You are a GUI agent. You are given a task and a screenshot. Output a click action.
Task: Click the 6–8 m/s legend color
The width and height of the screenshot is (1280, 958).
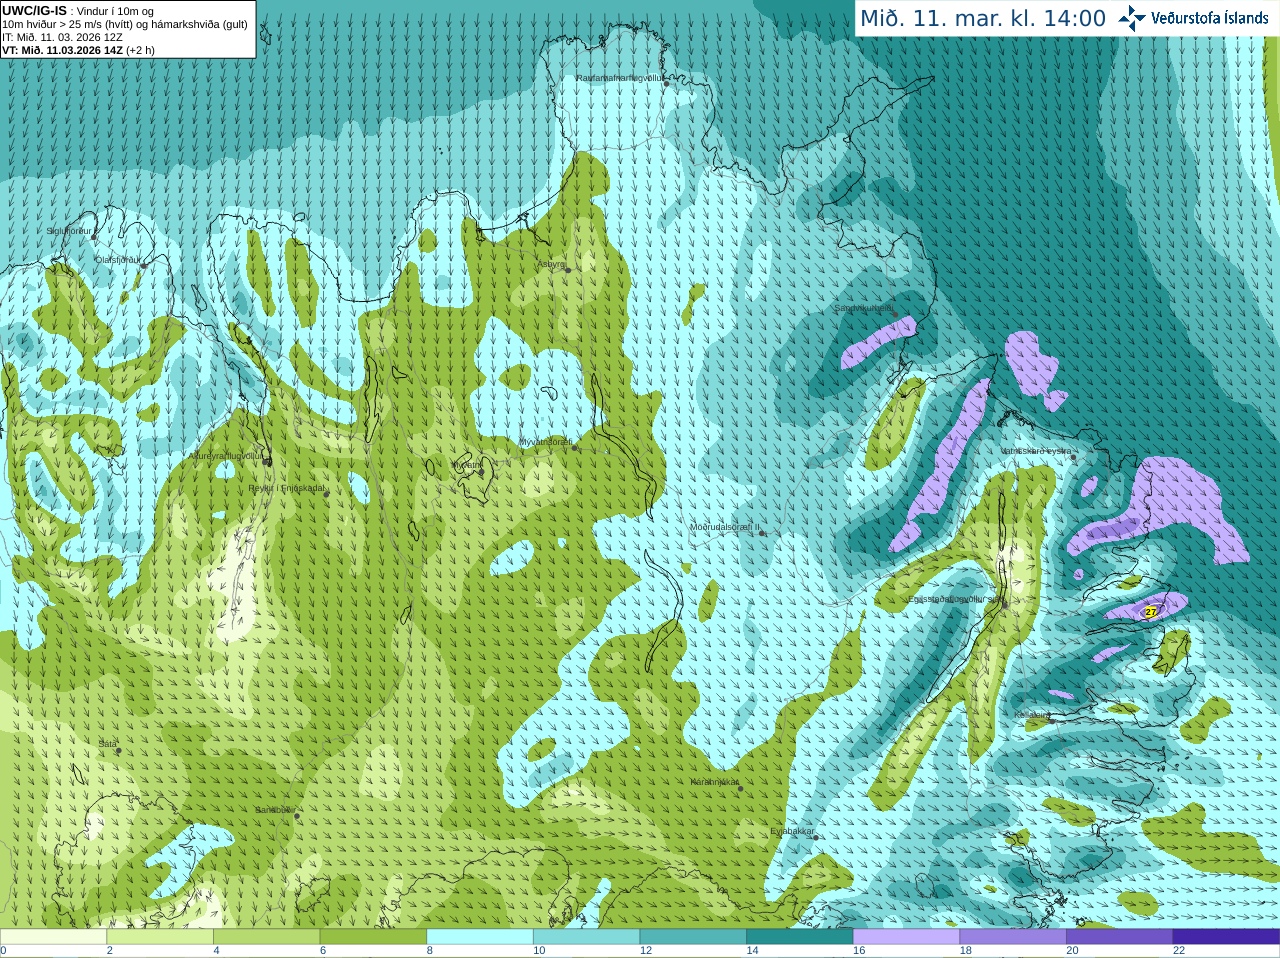(x=373, y=937)
